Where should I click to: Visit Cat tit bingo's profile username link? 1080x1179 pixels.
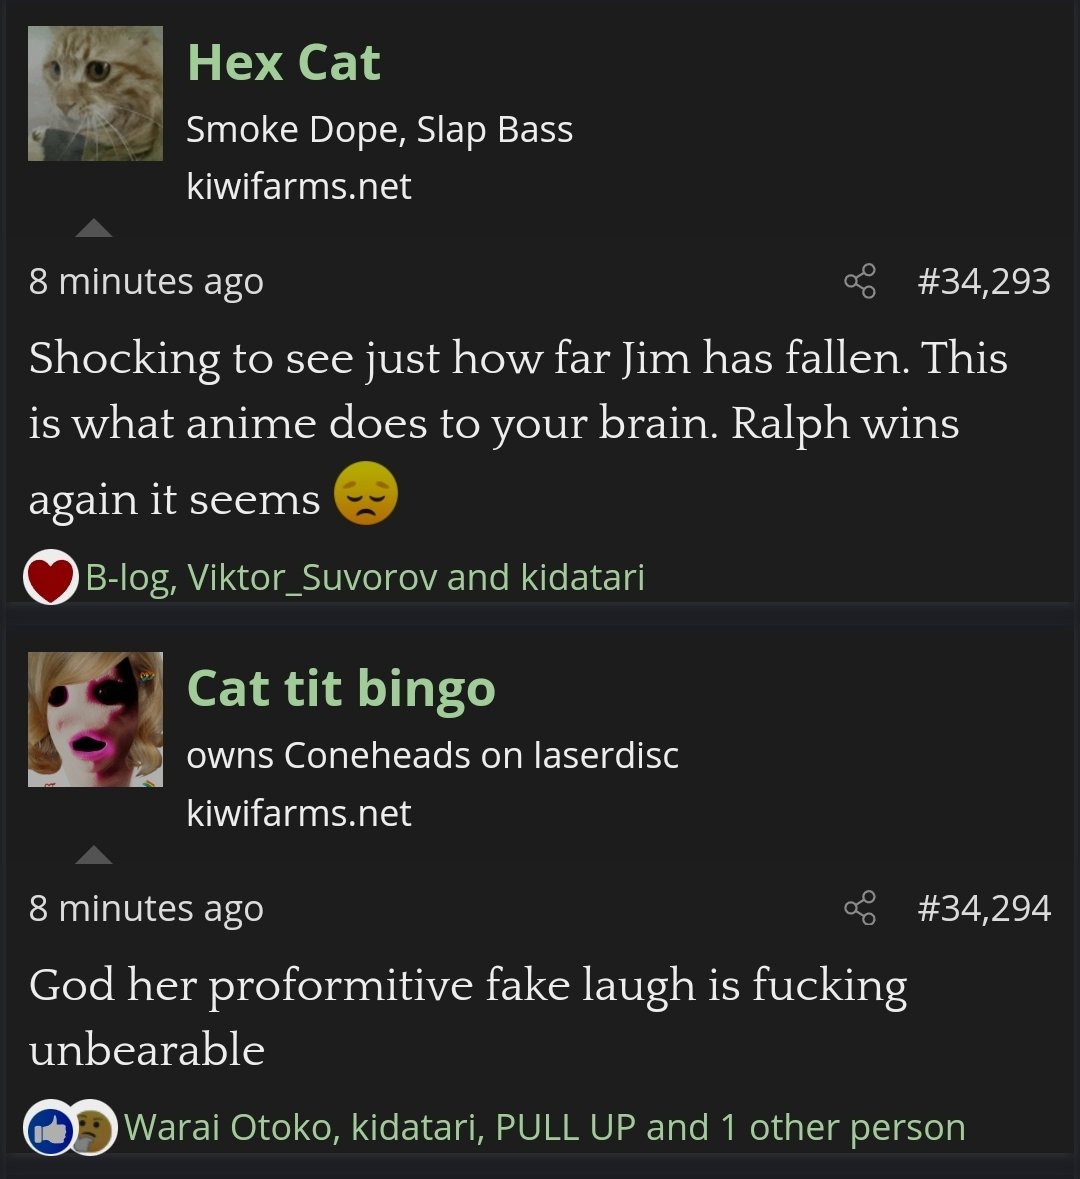click(x=341, y=690)
